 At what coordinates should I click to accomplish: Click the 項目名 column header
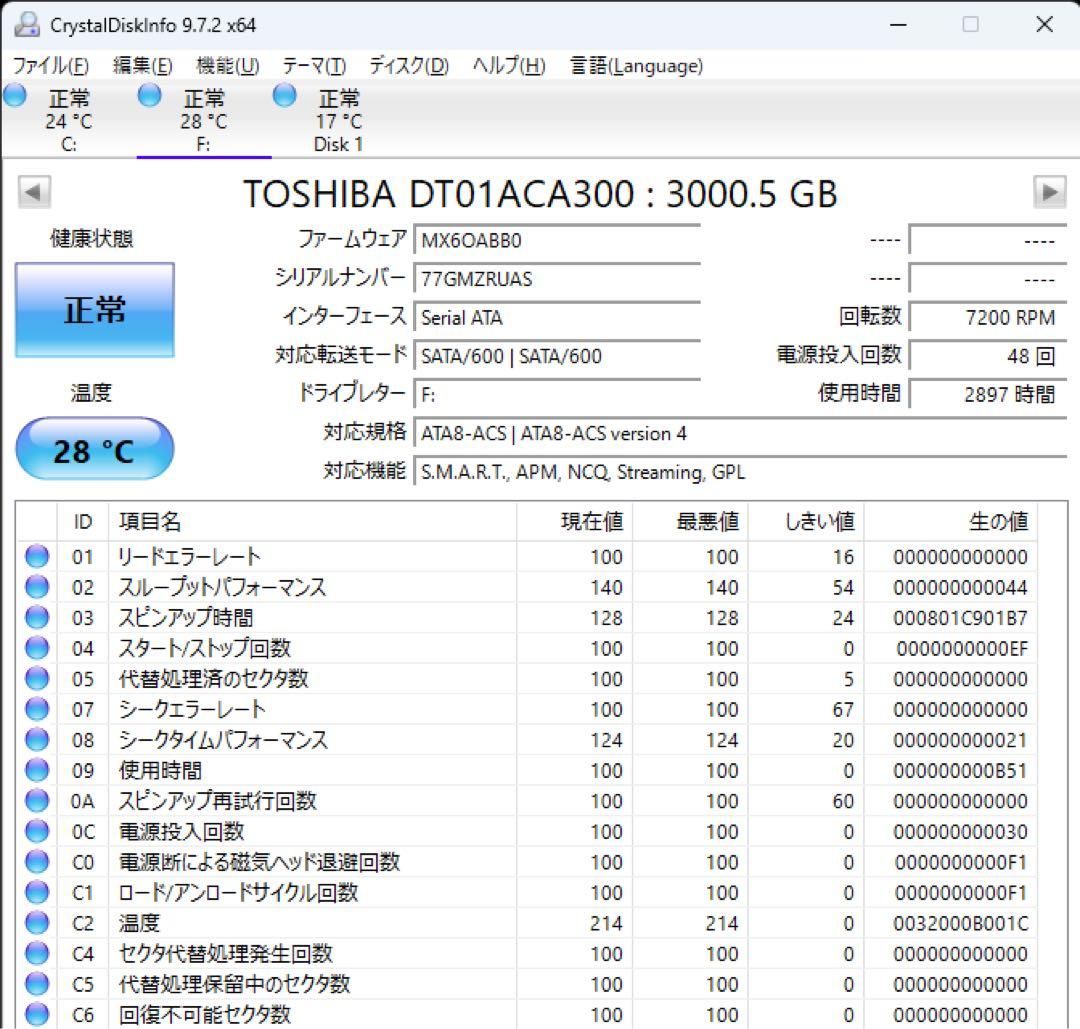(x=312, y=521)
